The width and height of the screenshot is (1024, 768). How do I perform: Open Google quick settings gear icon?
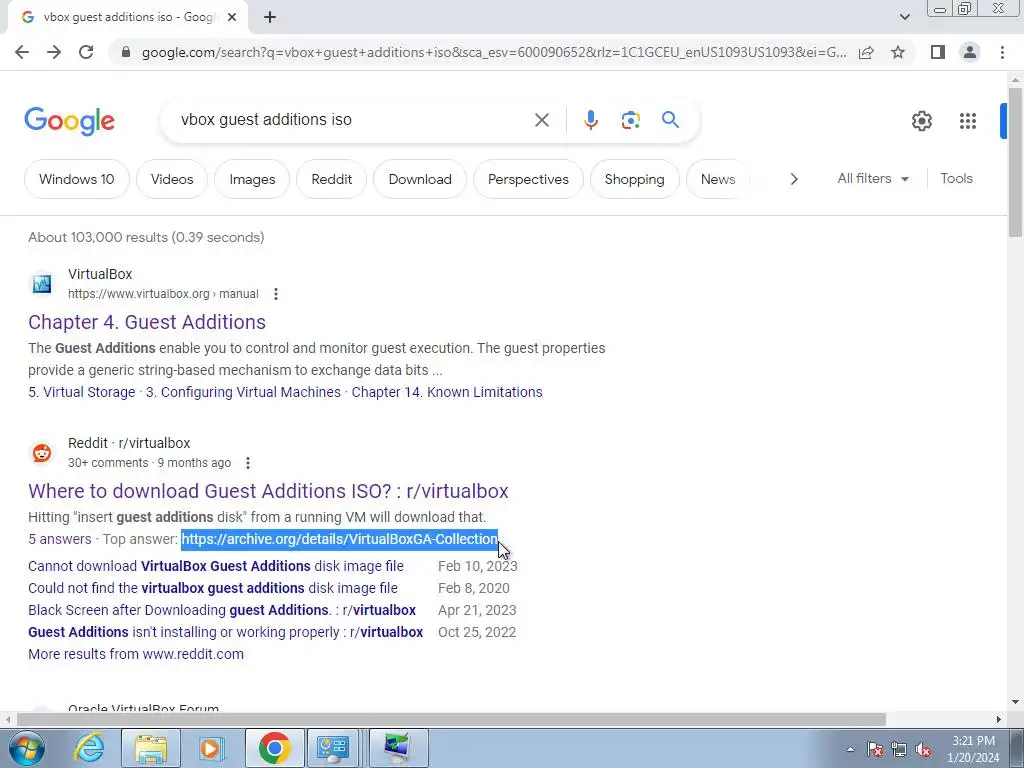click(x=921, y=121)
